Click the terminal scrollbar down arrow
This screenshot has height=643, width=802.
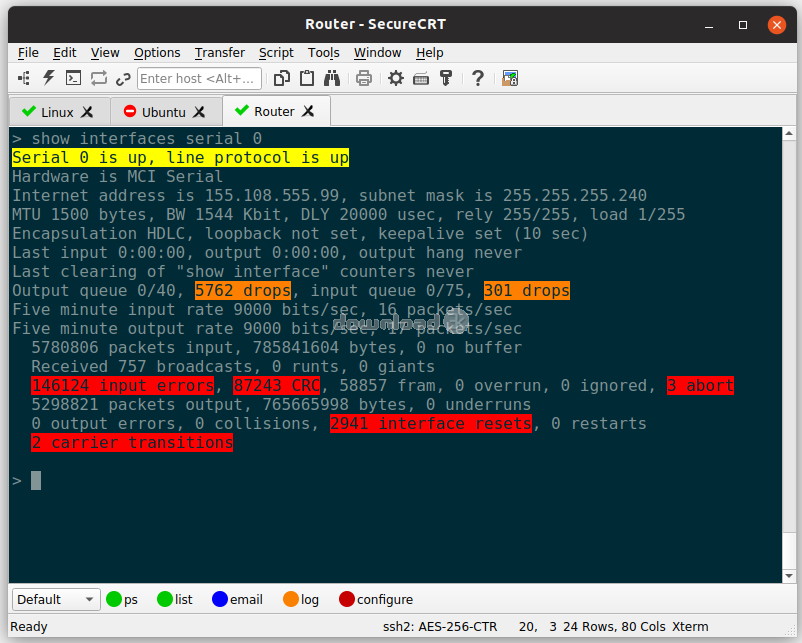coord(789,576)
